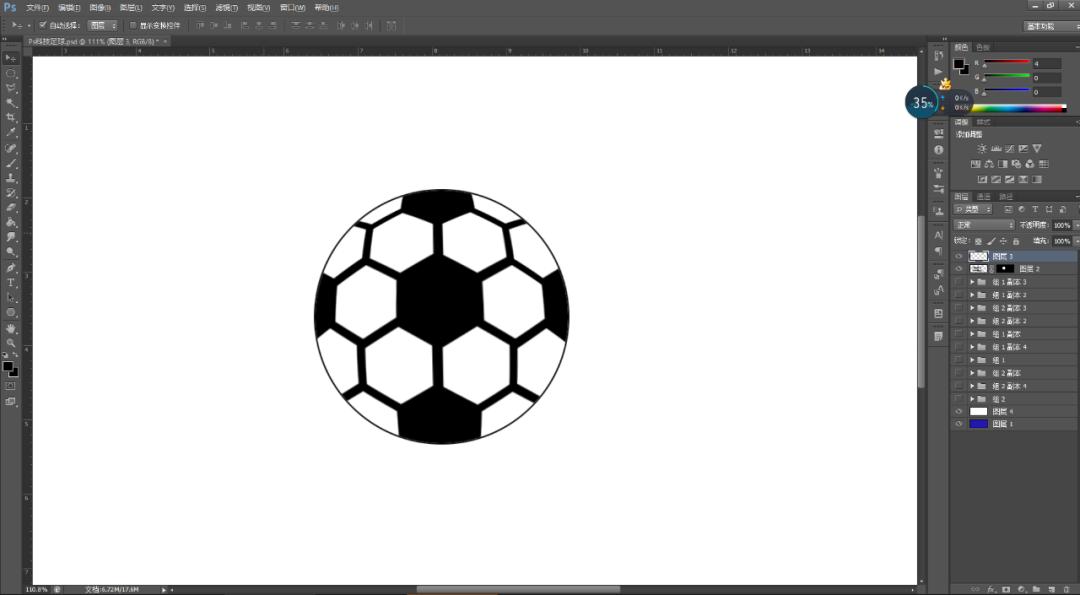Switch to the 色板 (Swatches) tab

click(x=983, y=48)
